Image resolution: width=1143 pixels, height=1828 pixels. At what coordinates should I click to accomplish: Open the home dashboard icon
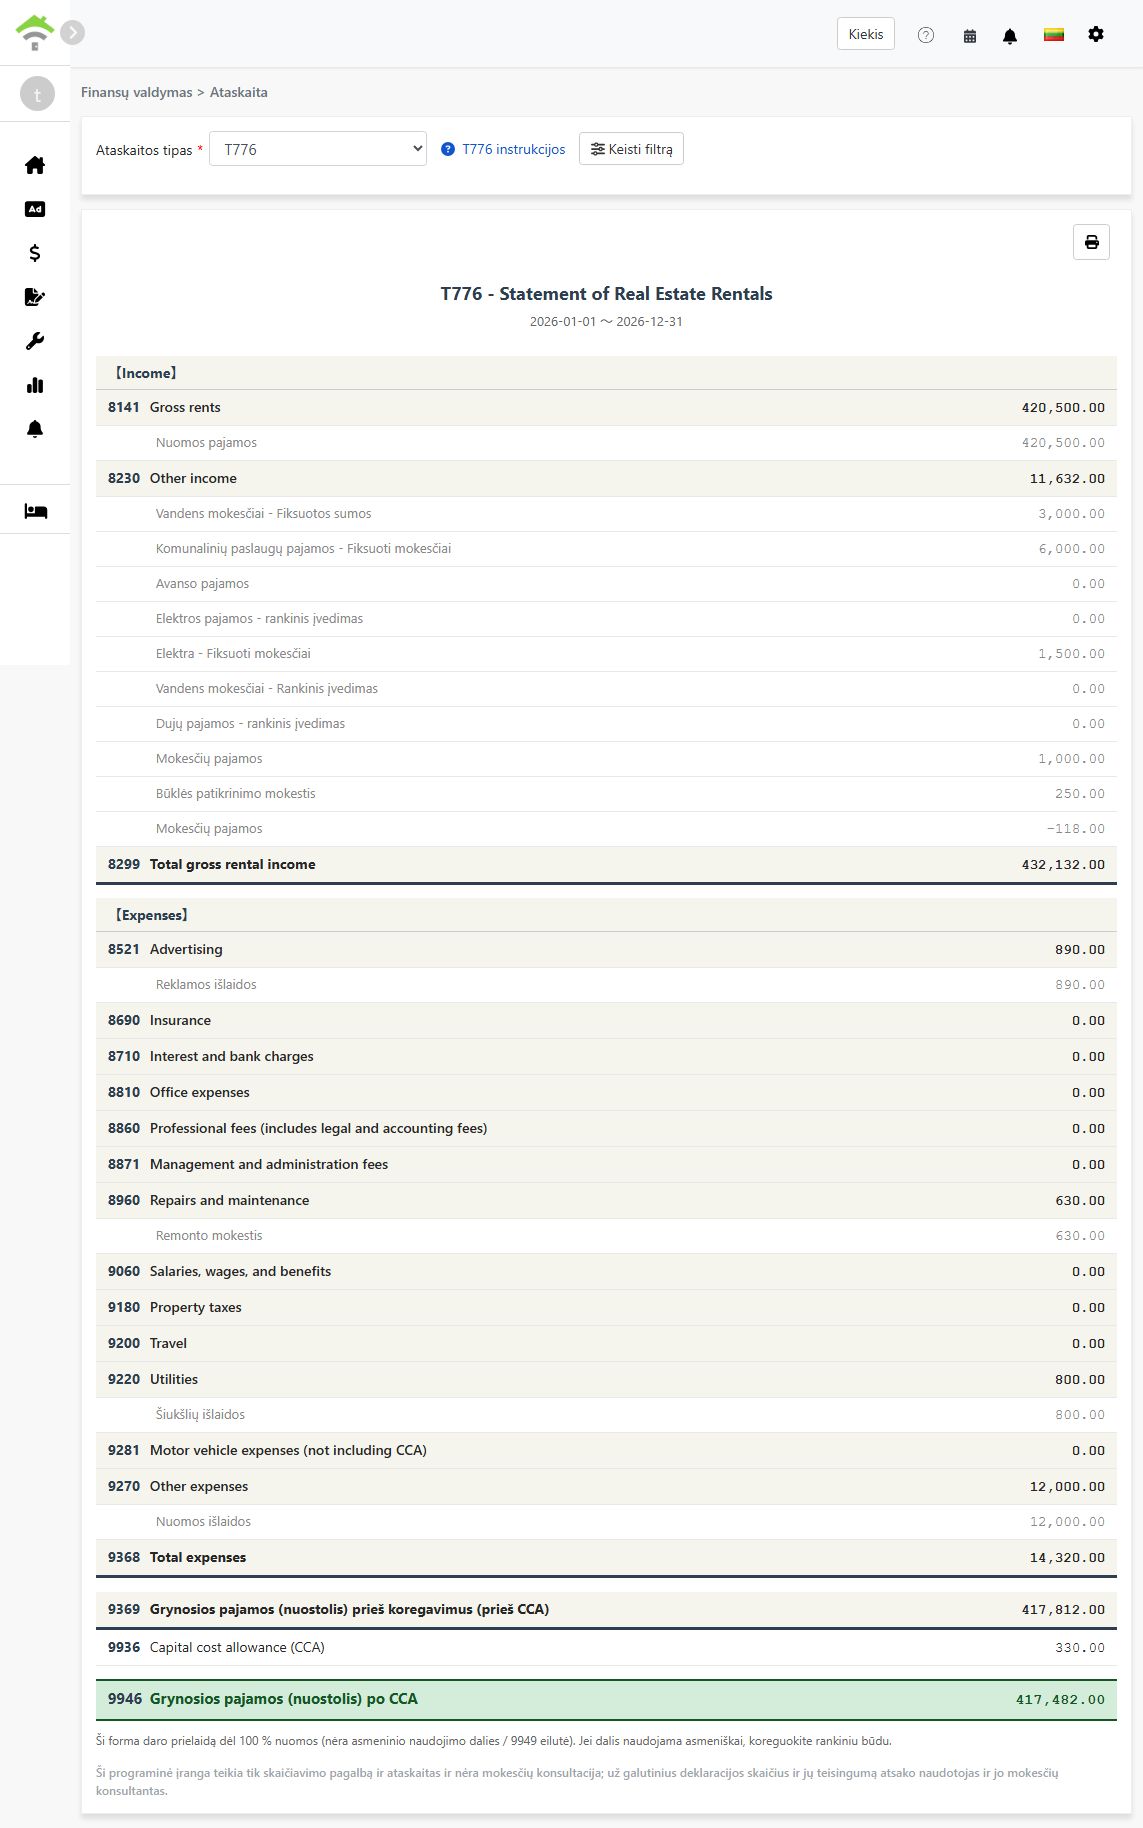35,165
